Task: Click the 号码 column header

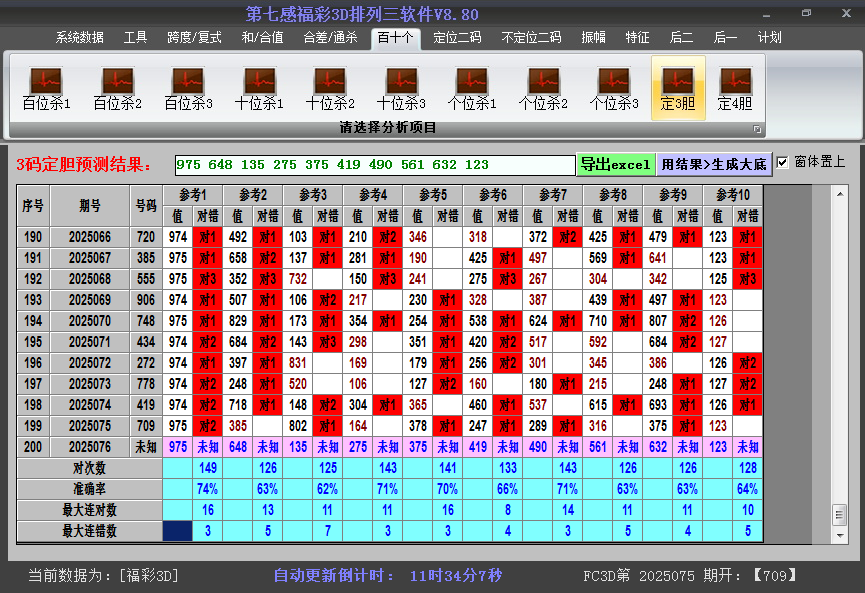Action: click(146, 206)
